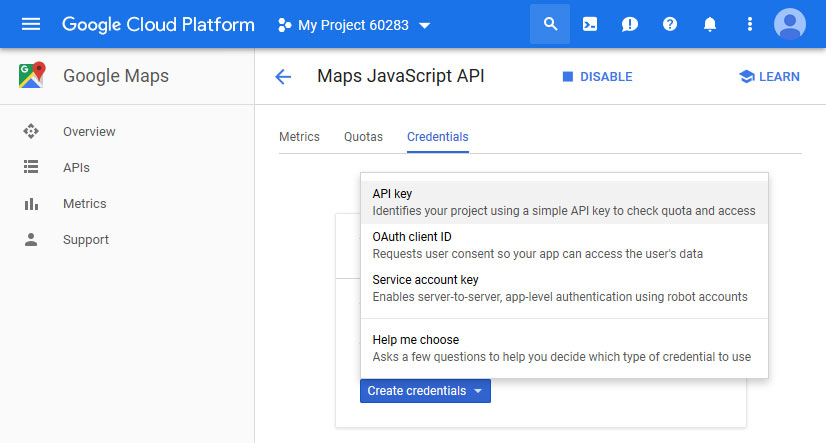This screenshot has width=826, height=443.
Task: Open APIs in the sidebar
Action: (76, 168)
